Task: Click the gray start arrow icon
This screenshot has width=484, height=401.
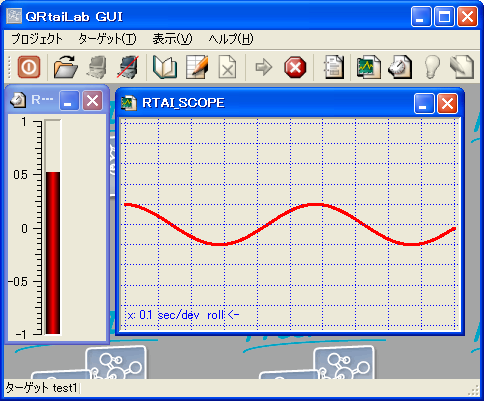Action: pyautogui.click(x=264, y=67)
